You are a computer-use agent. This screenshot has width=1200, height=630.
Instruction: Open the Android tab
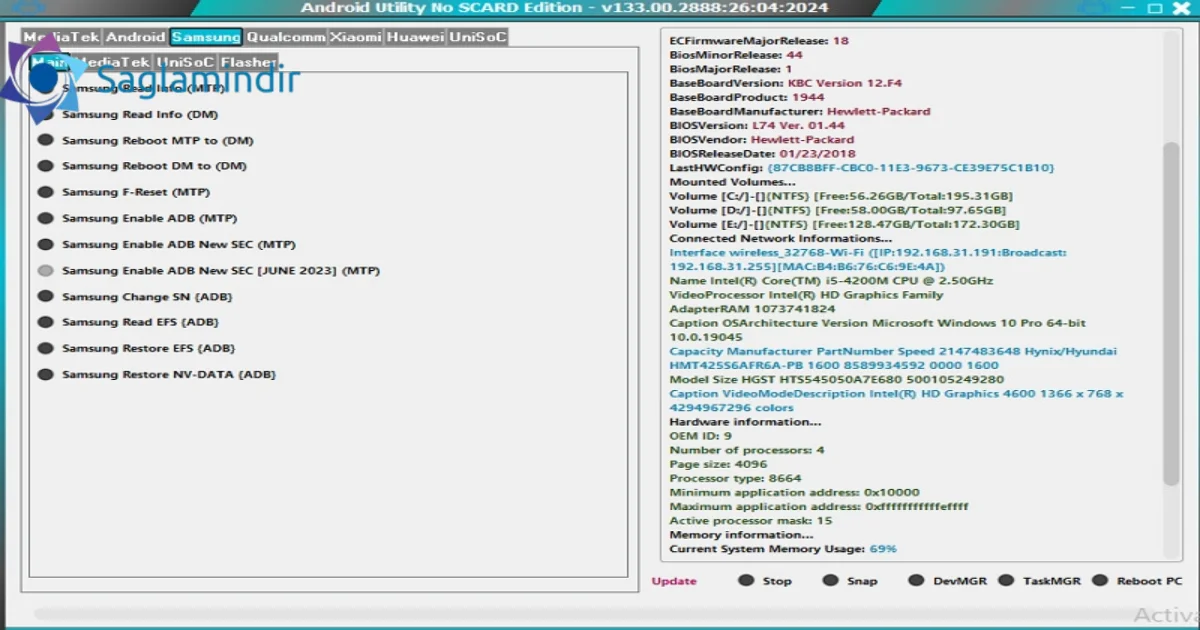pyautogui.click(x=136, y=37)
